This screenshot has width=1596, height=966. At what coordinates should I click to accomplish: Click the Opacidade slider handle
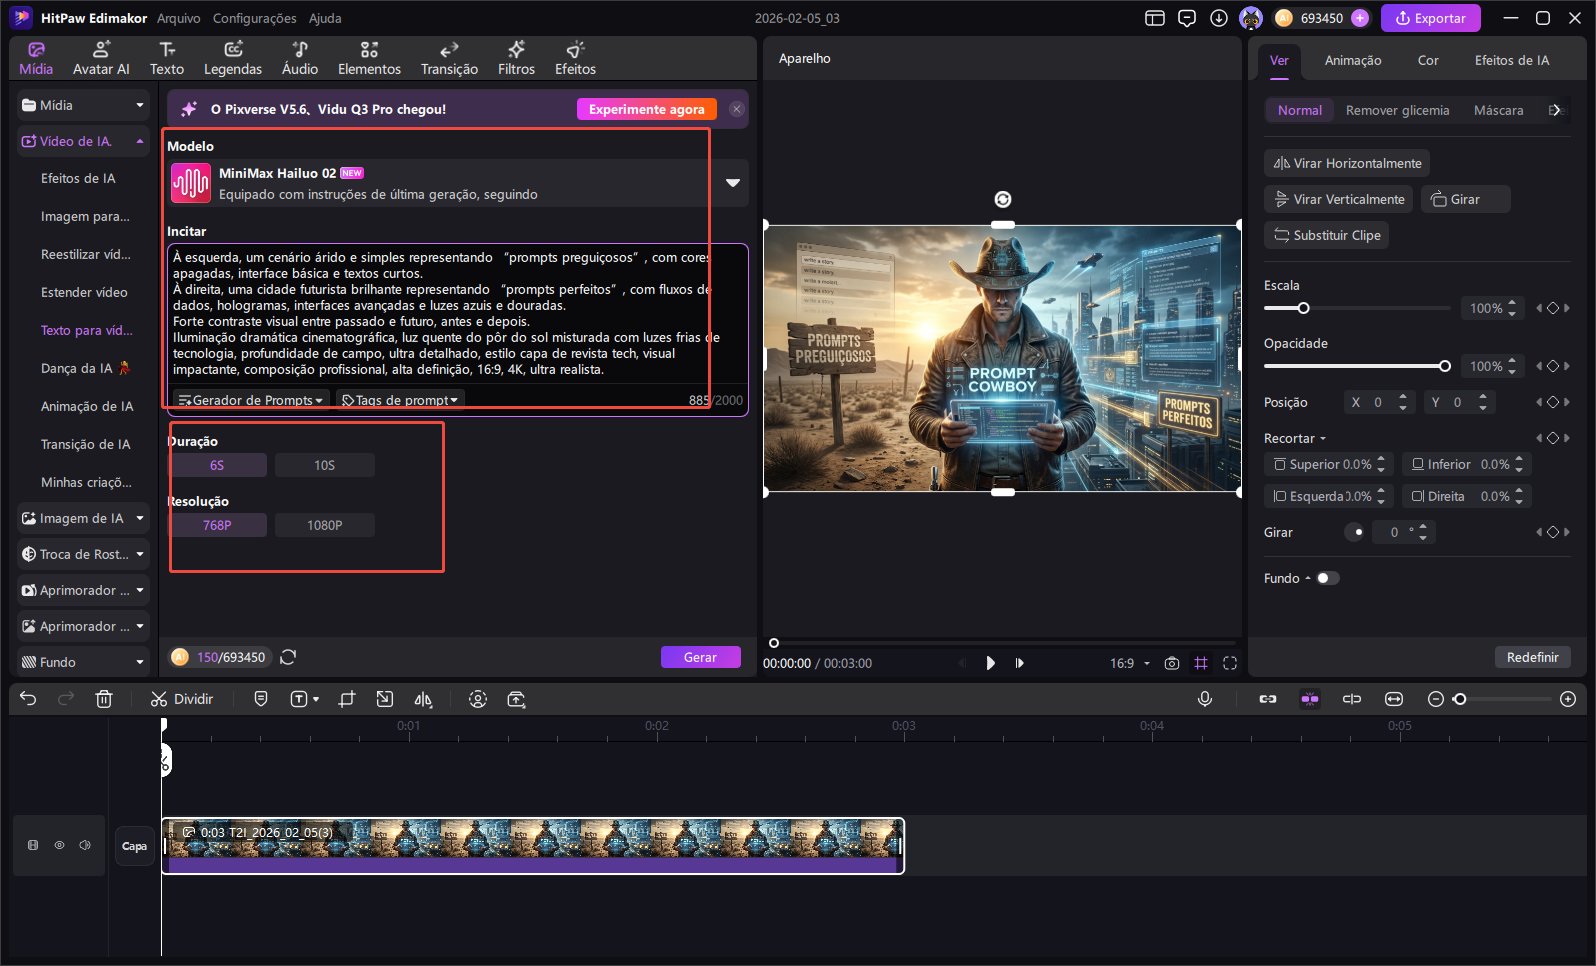[1444, 366]
